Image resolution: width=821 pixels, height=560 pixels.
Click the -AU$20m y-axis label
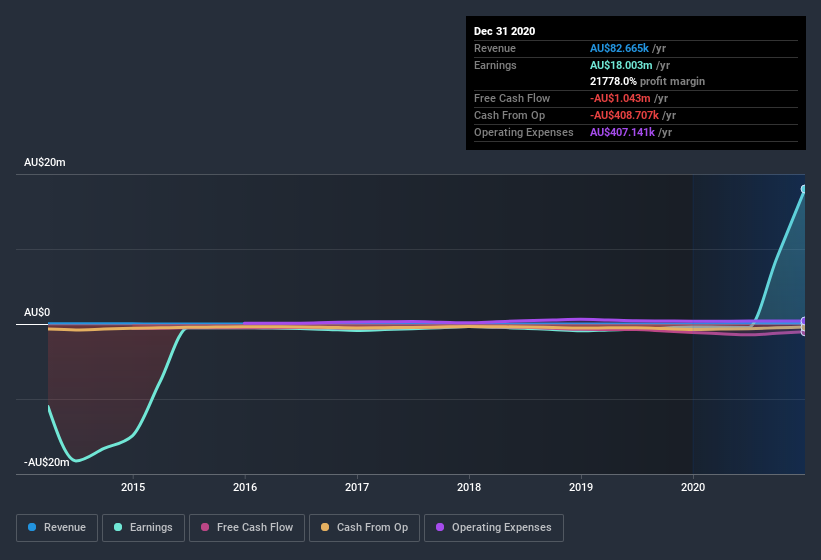(47, 462)
